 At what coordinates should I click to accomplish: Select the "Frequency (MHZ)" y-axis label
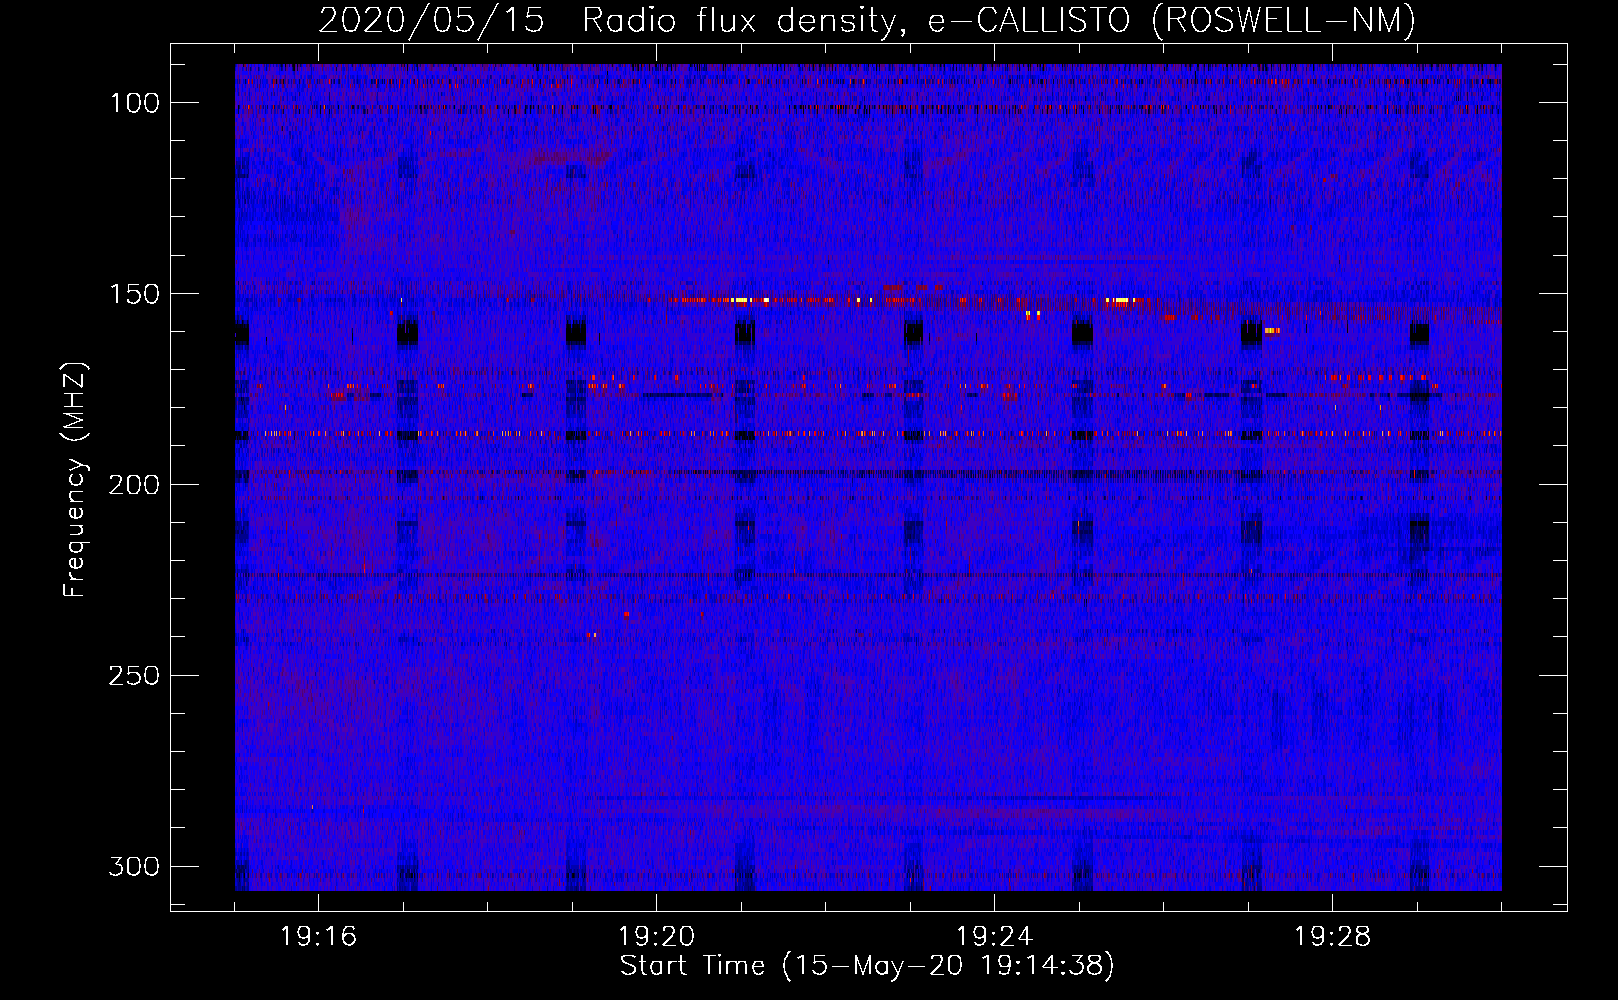[x=75, y=479]
